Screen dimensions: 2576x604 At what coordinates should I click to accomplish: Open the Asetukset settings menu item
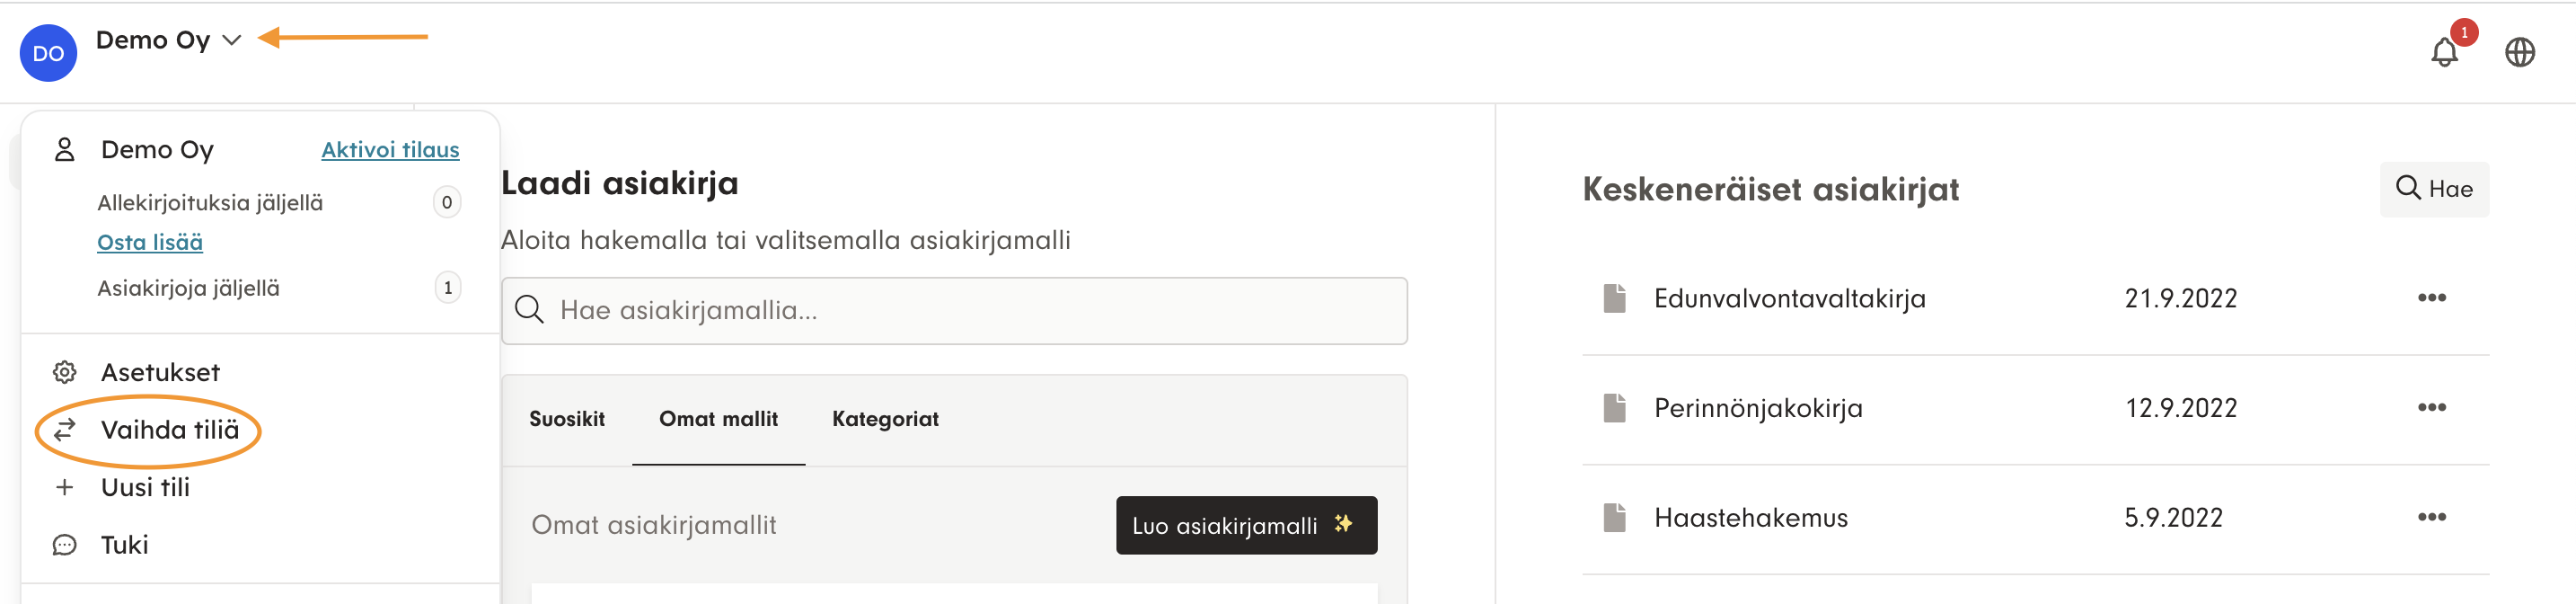(160, 372)
